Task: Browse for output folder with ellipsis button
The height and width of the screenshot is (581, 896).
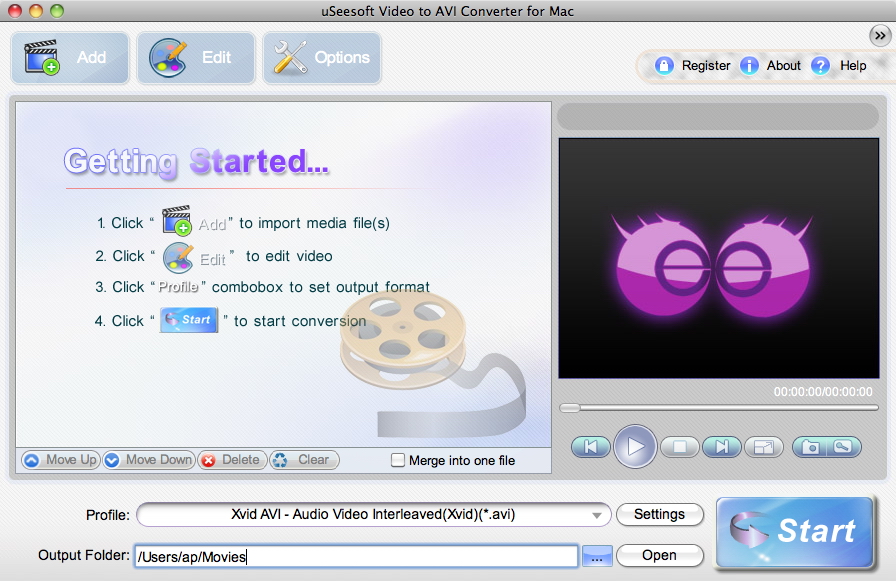Action: [597, 556]
